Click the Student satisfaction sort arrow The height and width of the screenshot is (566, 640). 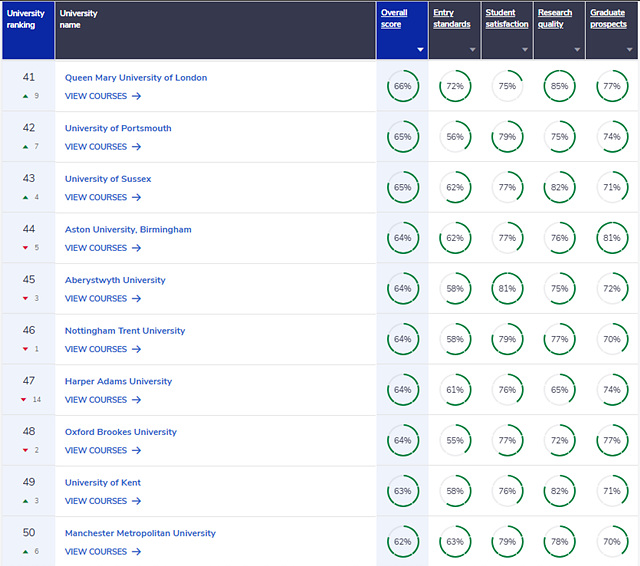(x=525, y=50)
